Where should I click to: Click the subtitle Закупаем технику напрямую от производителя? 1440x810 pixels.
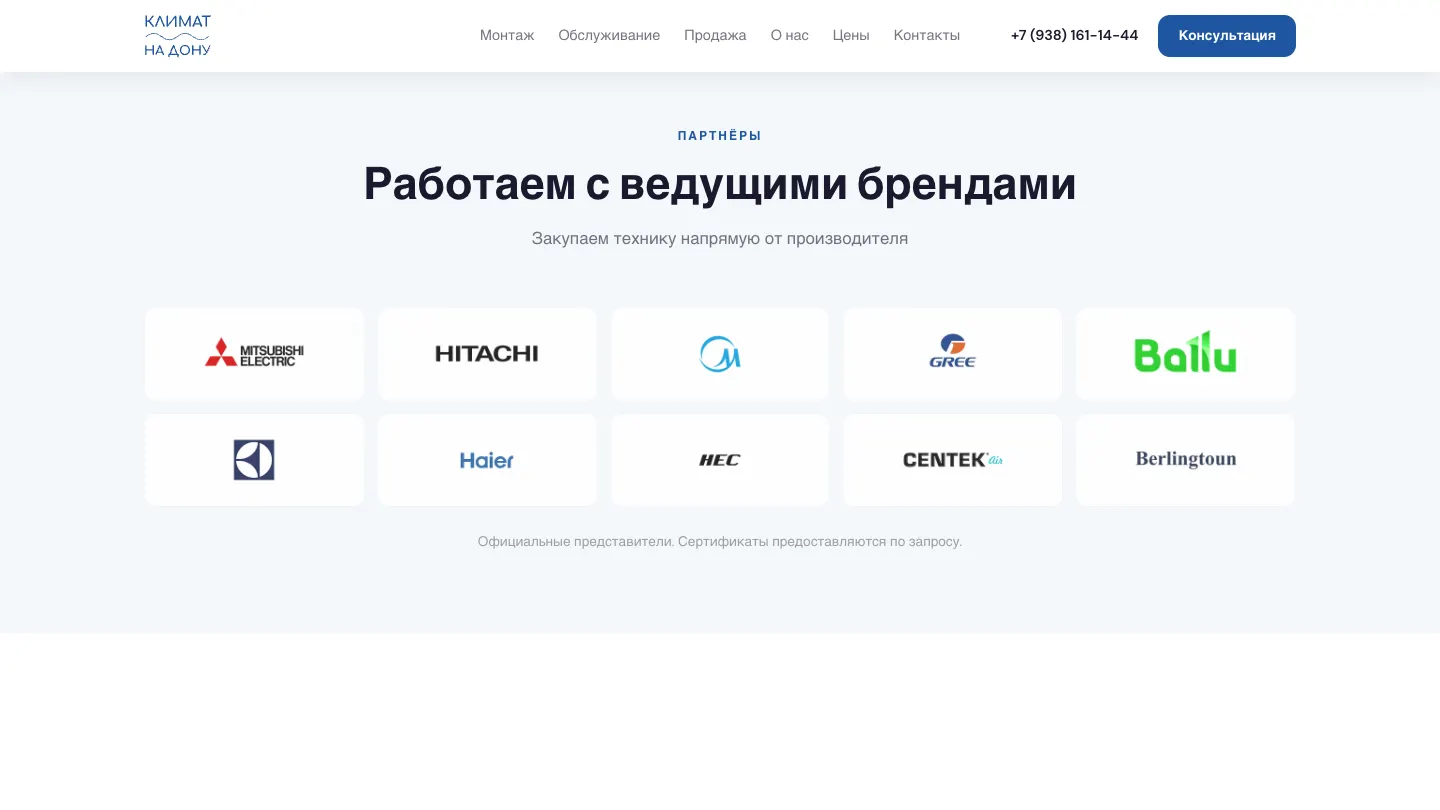pos(720,239)
